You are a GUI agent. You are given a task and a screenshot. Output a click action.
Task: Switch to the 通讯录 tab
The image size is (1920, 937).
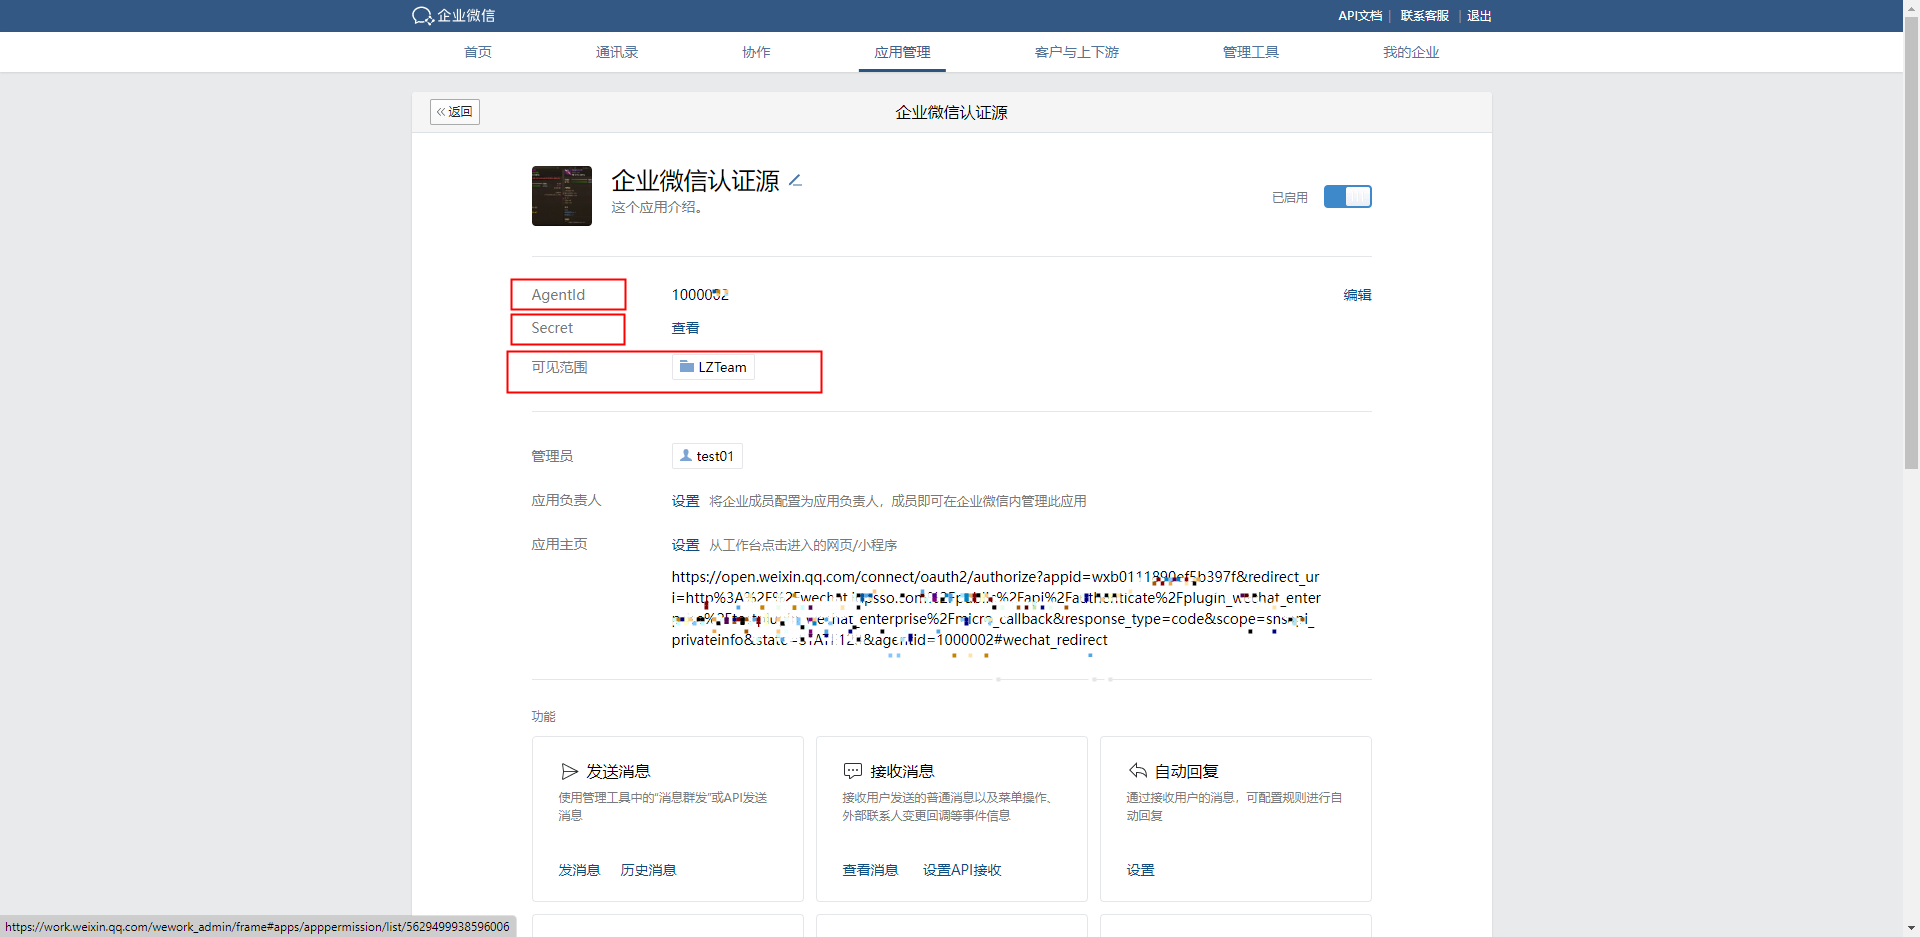click(616, 52)
